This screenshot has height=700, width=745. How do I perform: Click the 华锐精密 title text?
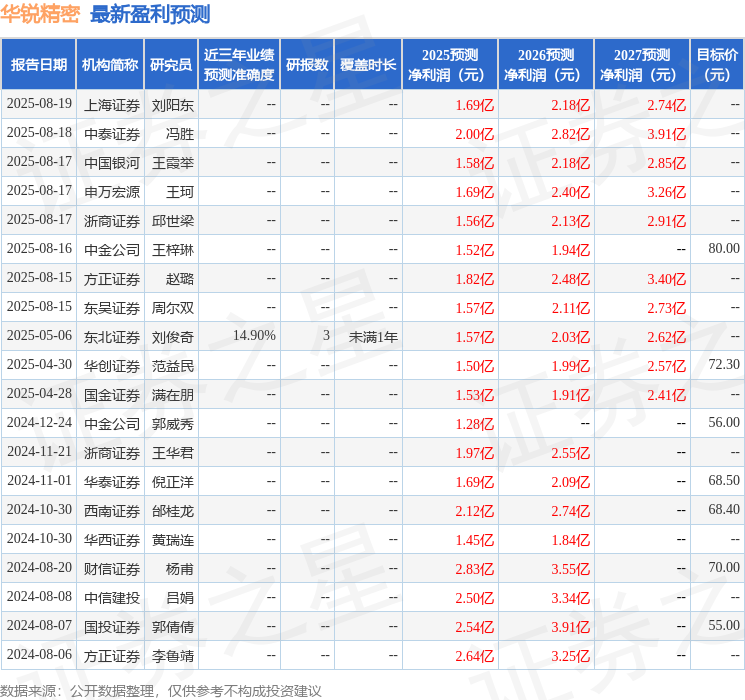40,14
